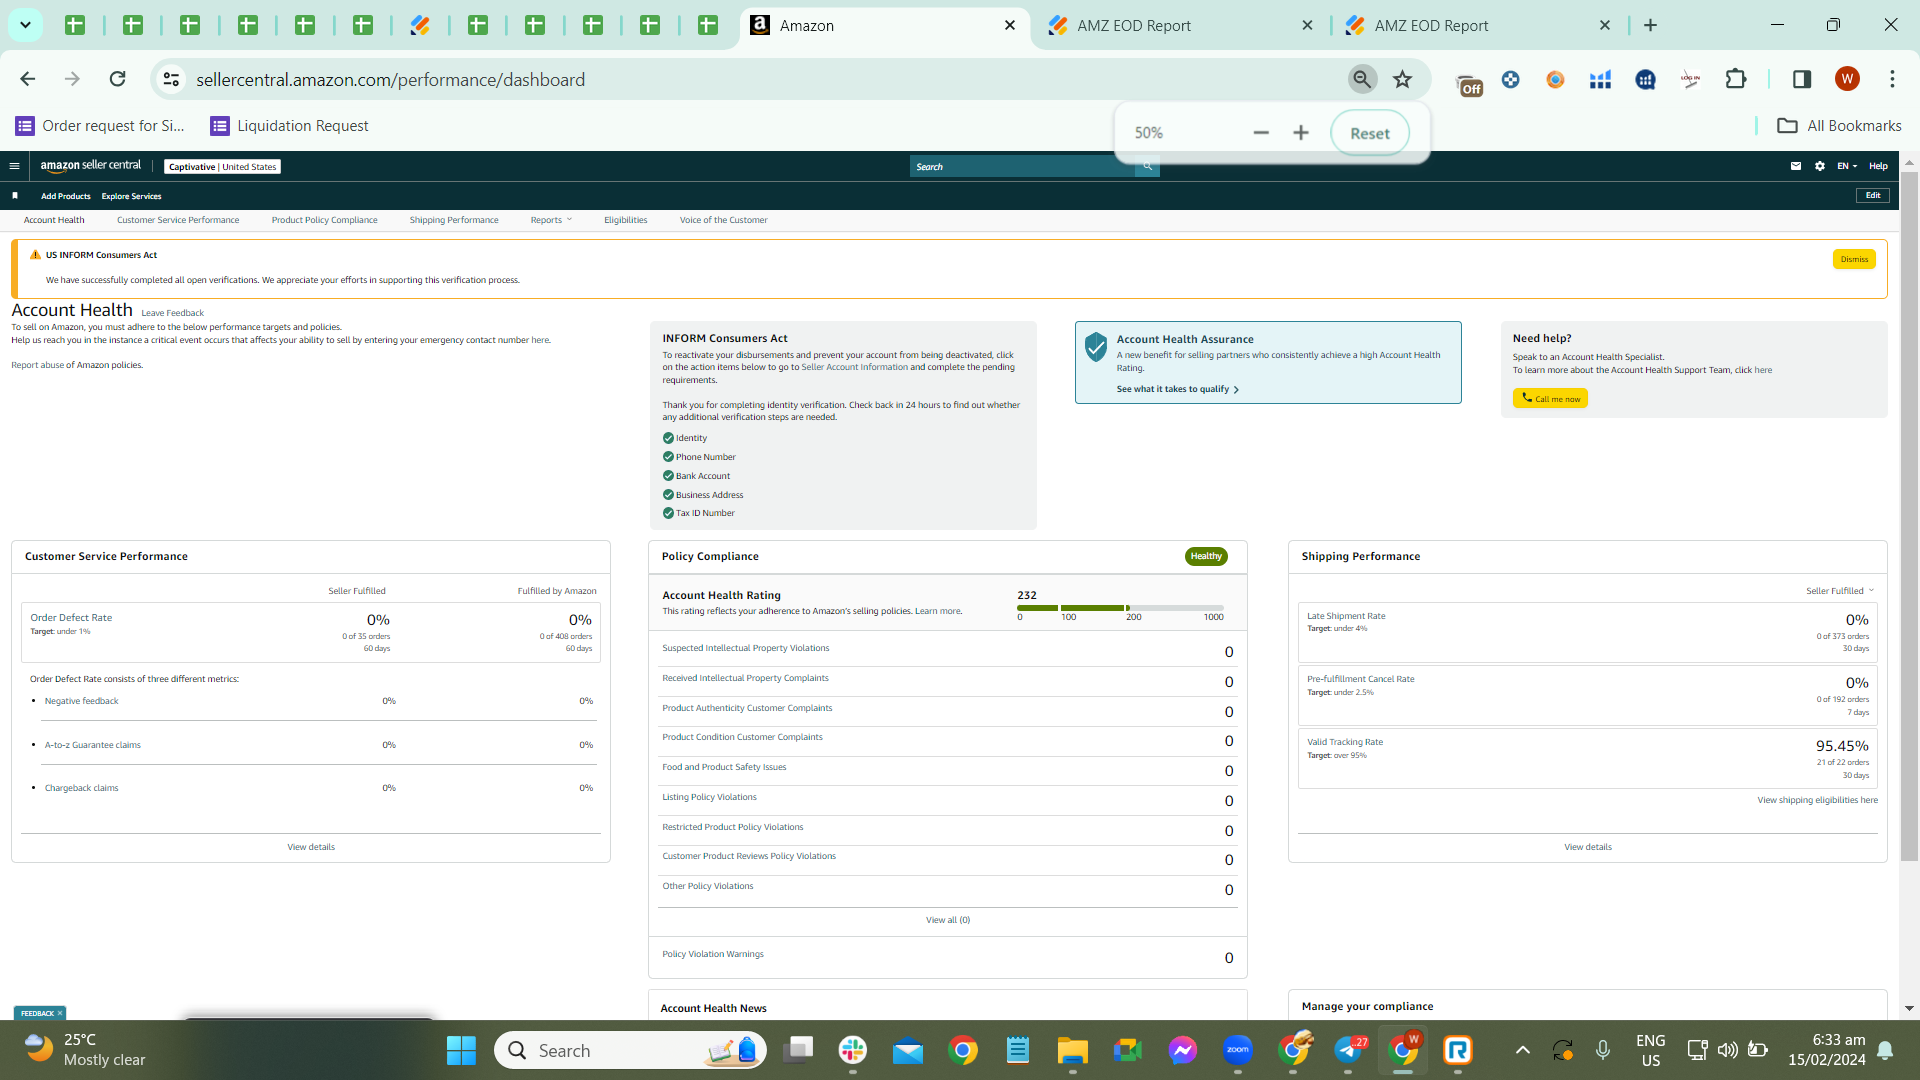Open the Seller Central hamburger menu
1920x1080 pixels.
tap(14, 166)
